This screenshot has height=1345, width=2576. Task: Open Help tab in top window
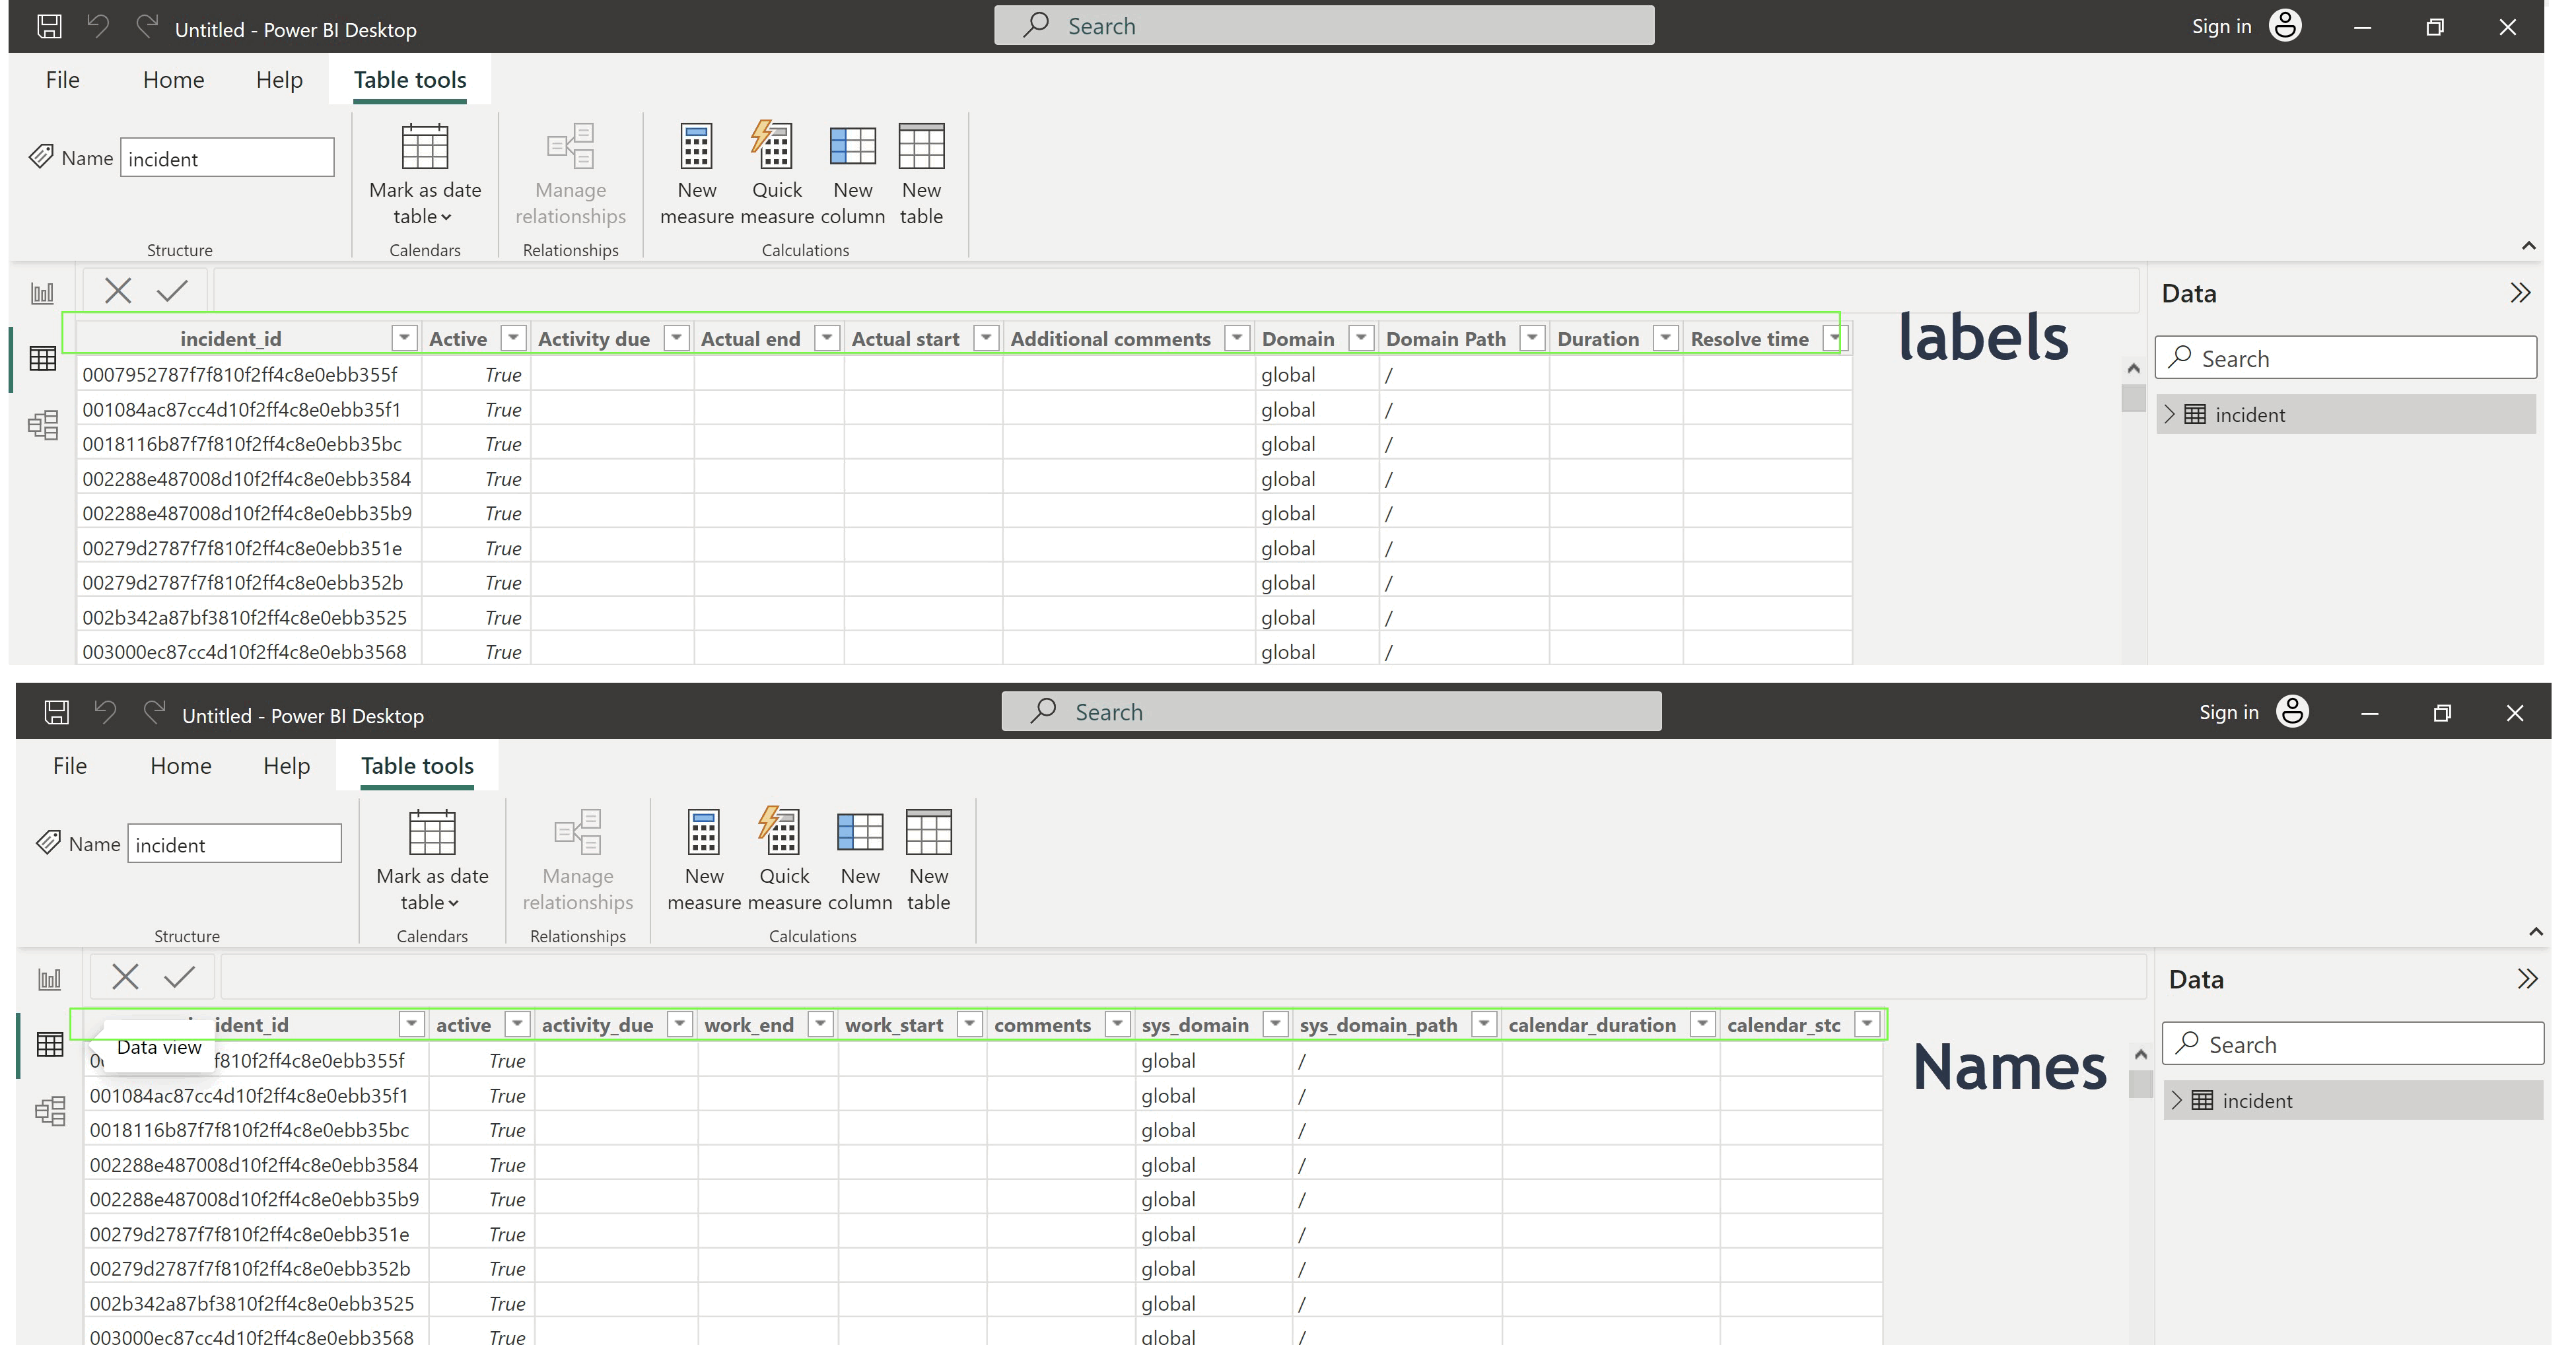(279, 80)
